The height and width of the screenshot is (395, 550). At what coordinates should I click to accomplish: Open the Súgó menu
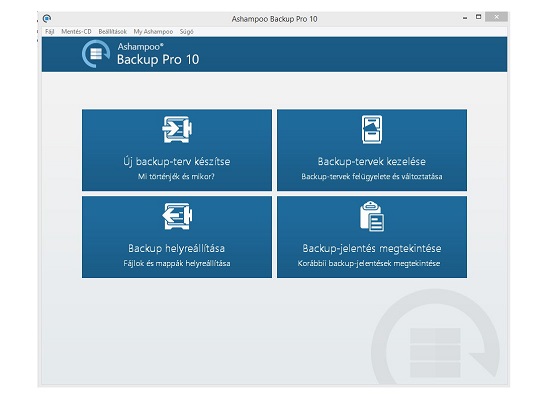186,32
